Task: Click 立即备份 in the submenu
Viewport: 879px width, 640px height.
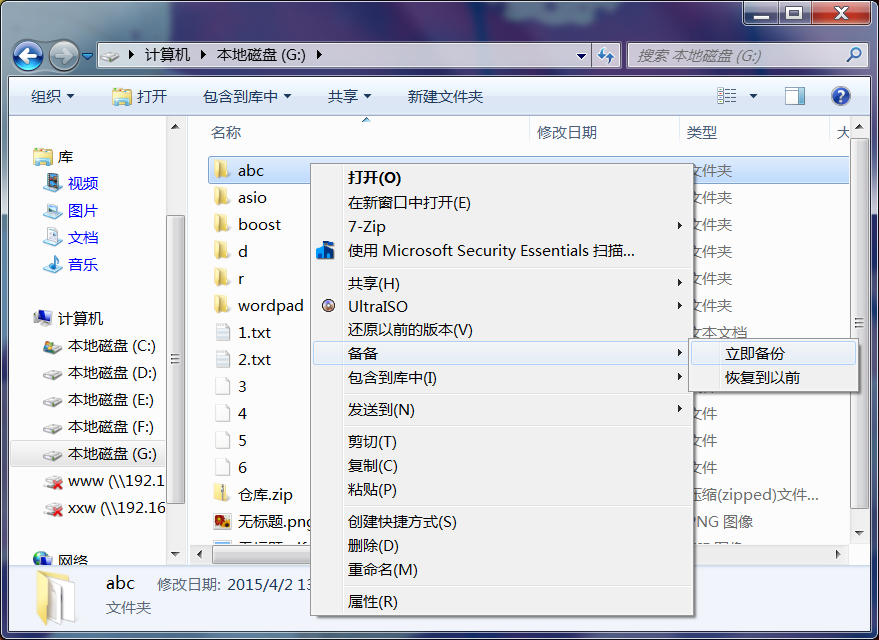Action: 773,354
